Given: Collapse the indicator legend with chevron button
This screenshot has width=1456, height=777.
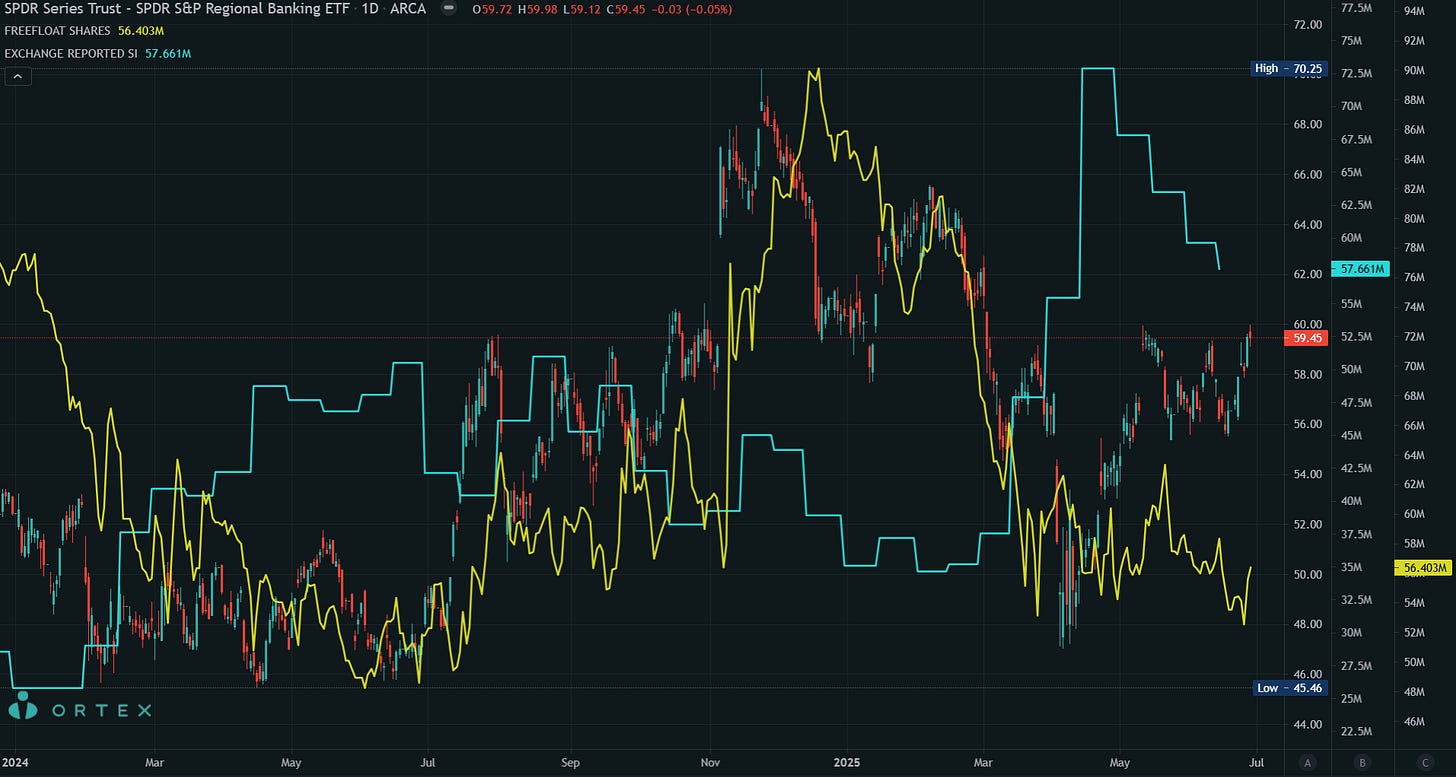Looking at the screenshot, I should click(18, 75).
